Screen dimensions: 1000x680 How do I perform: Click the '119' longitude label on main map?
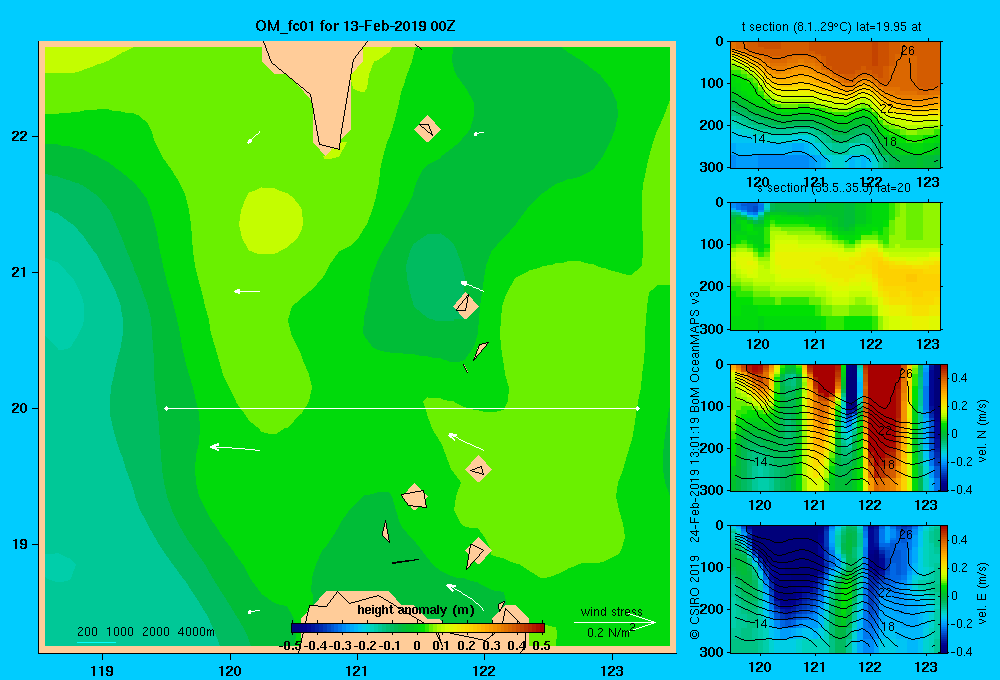point(102,670)
